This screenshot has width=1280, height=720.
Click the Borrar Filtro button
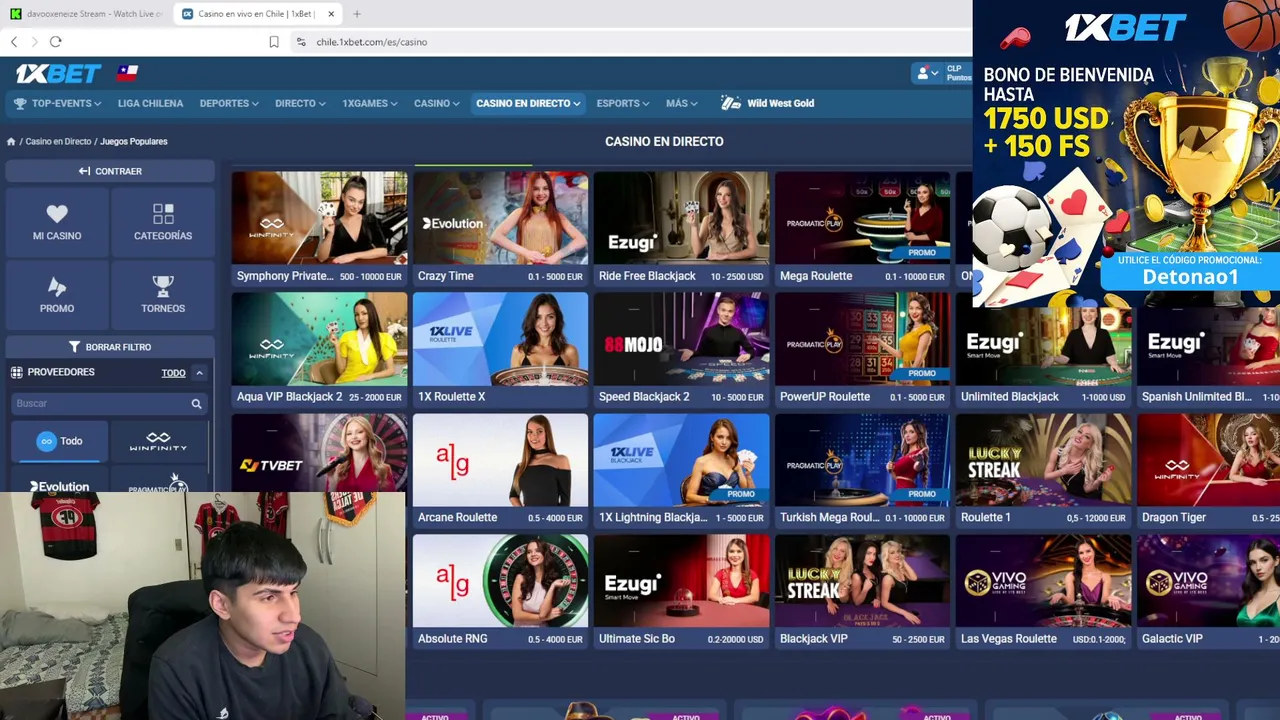pyautogui.click(x=110, y=347)
